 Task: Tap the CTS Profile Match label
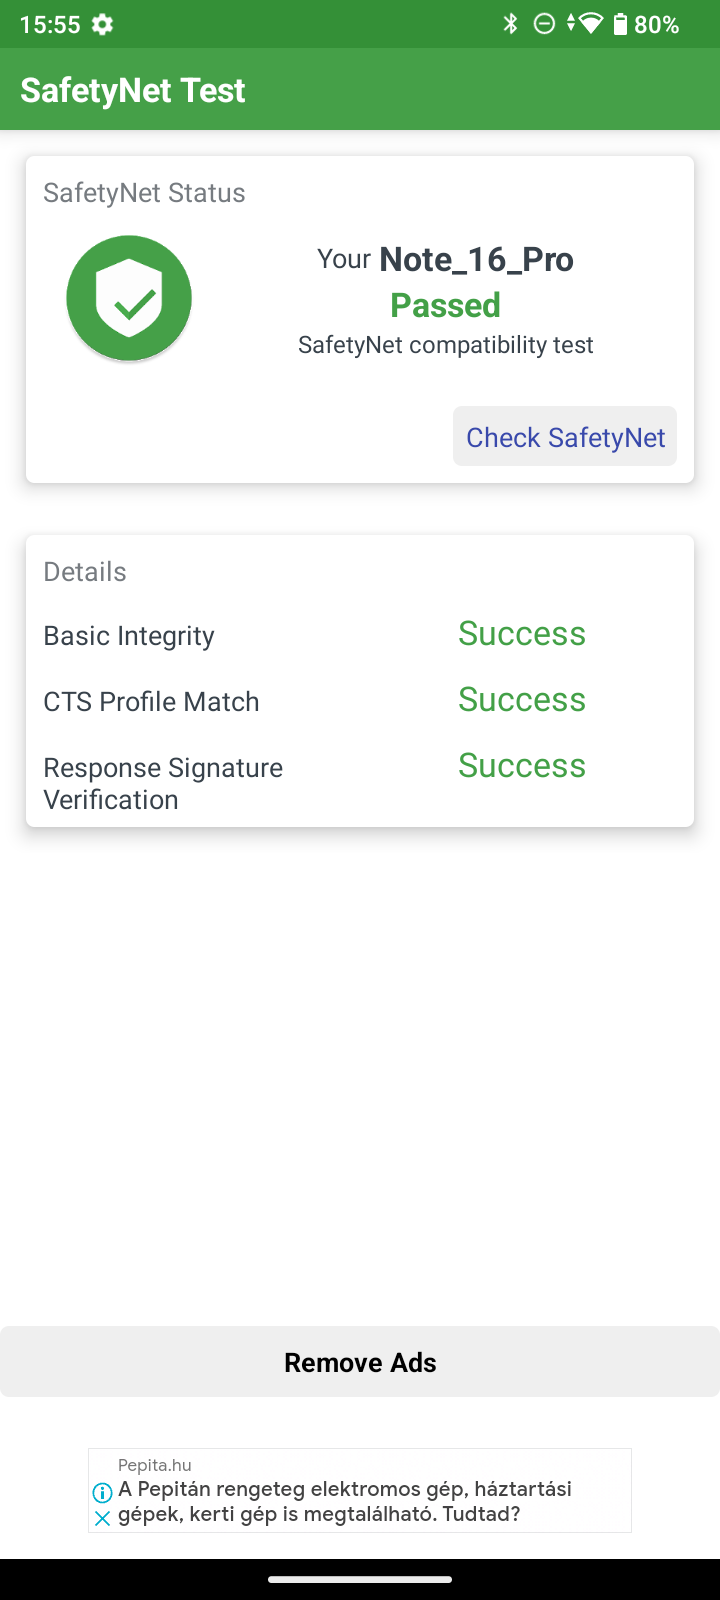click(151, 702)
